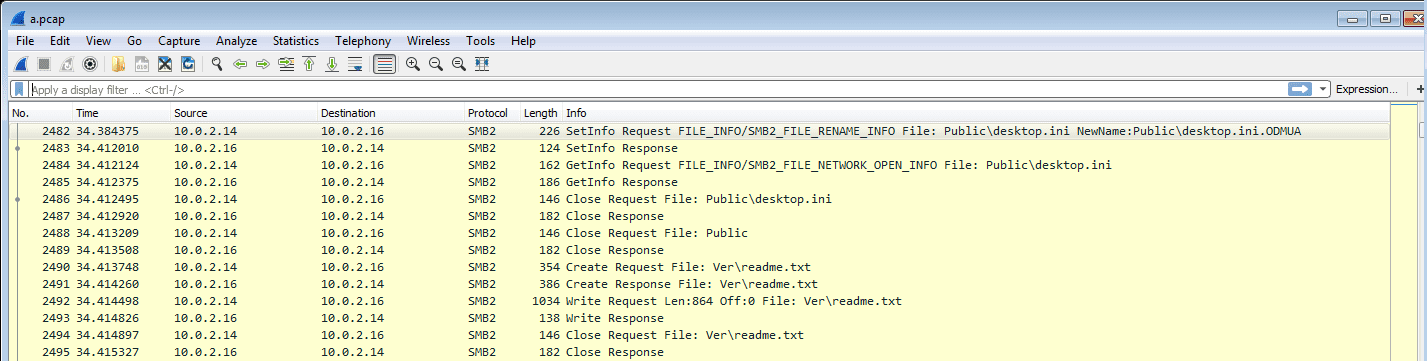Sort by the Destination column header
The width and height of the screenshot is (1427, 361).
coord(391,113)
